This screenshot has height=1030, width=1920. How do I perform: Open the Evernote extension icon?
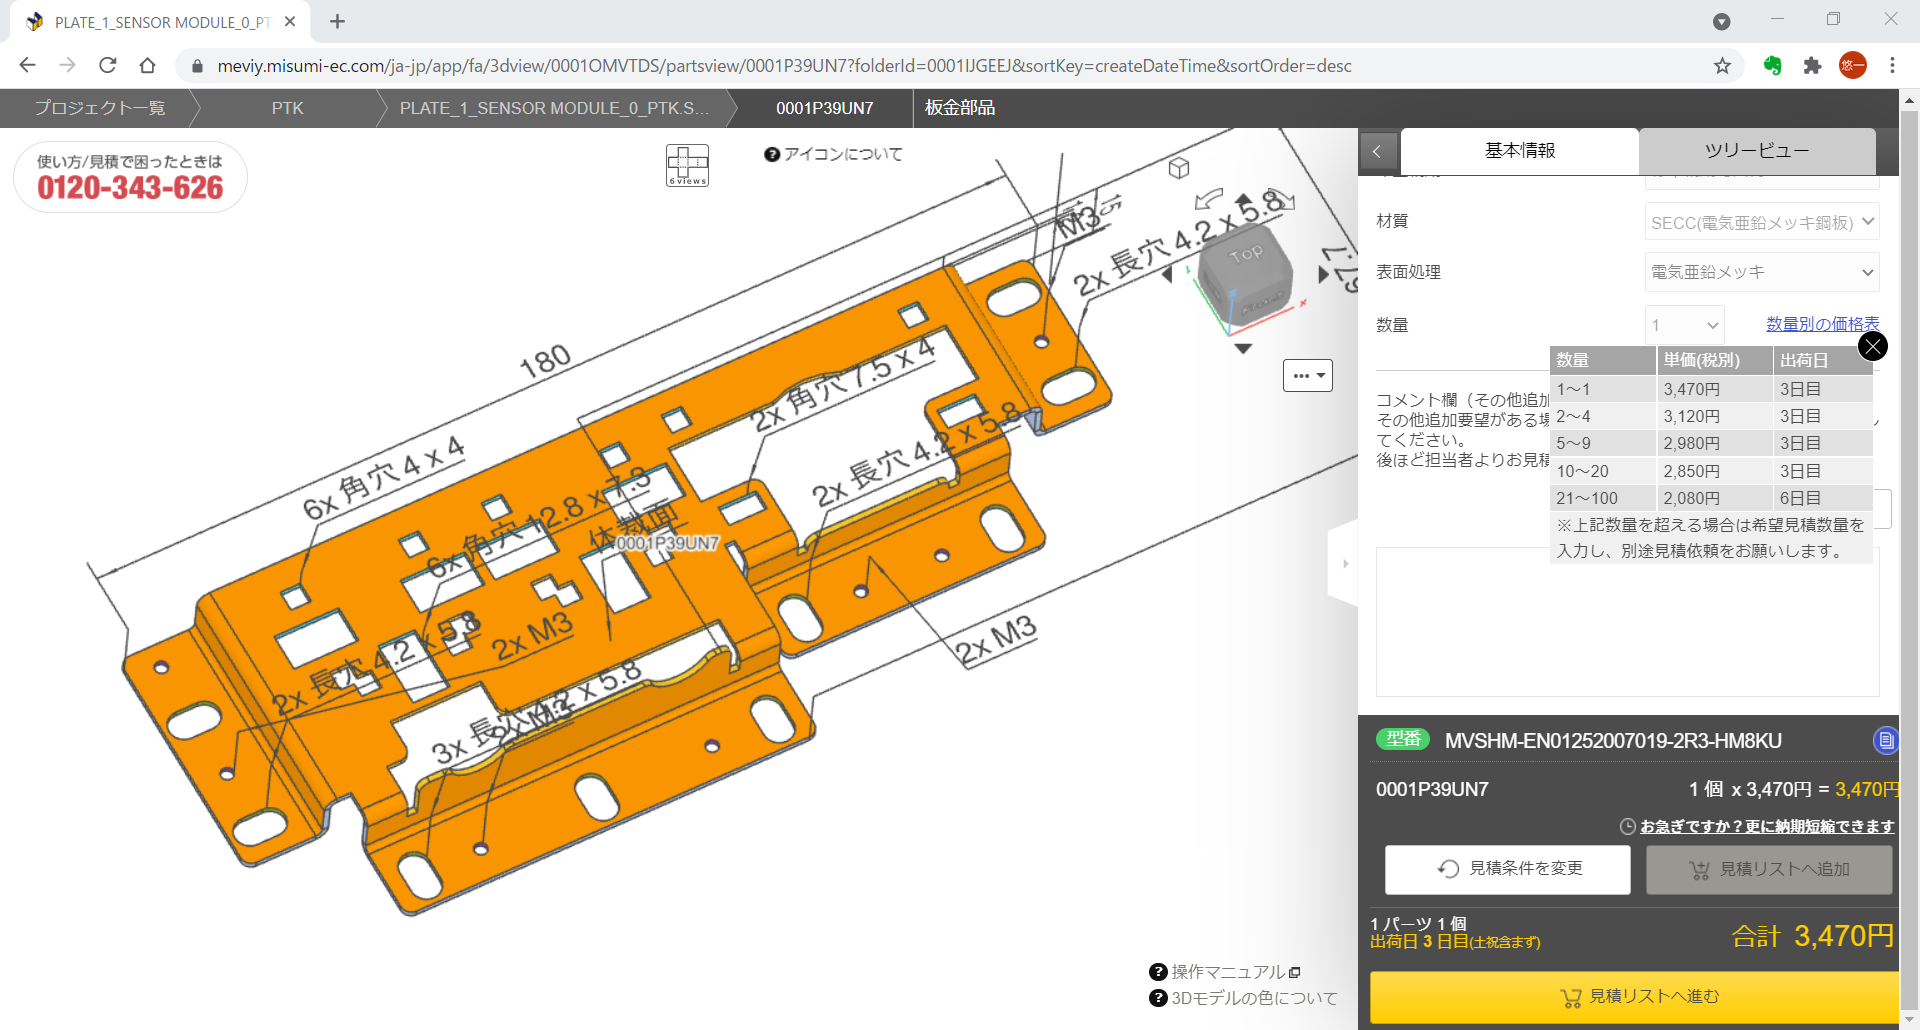click(1772, 65)
